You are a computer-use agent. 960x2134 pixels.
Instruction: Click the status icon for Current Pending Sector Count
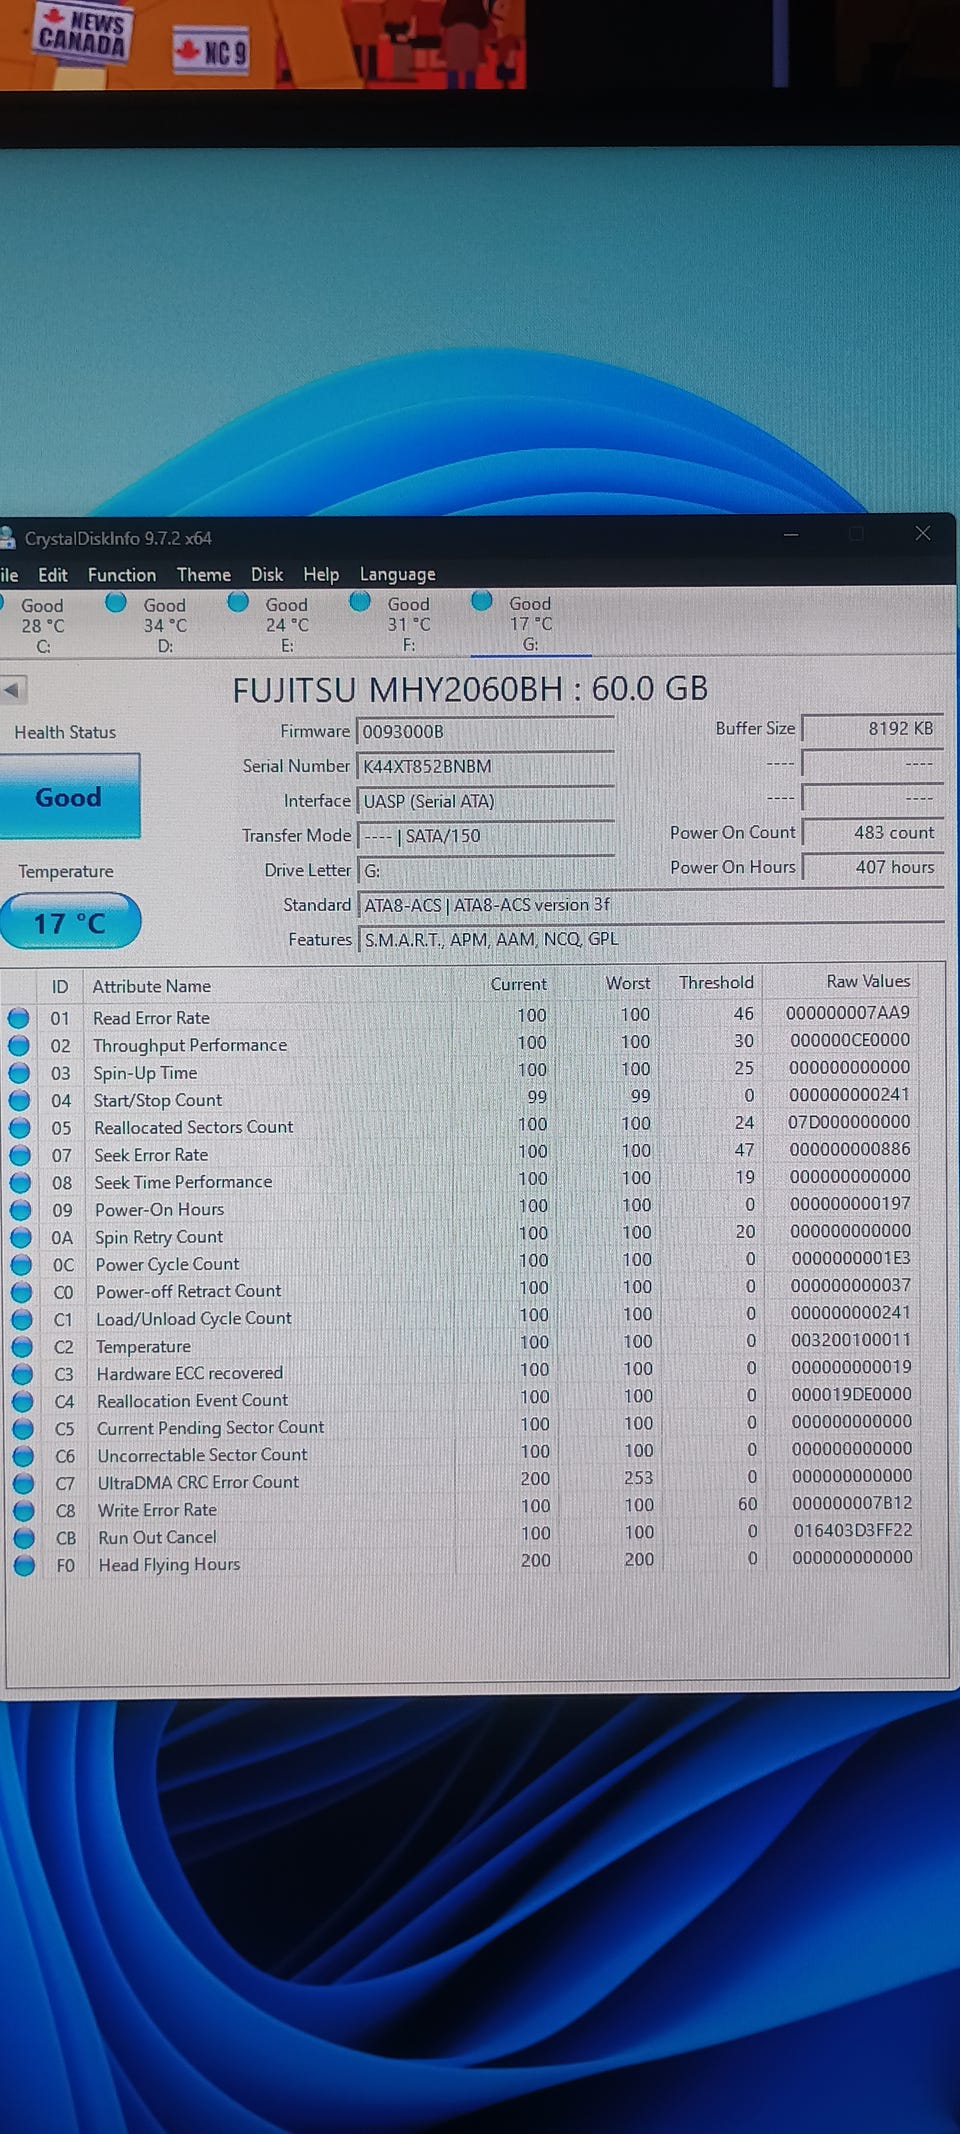23,1429
